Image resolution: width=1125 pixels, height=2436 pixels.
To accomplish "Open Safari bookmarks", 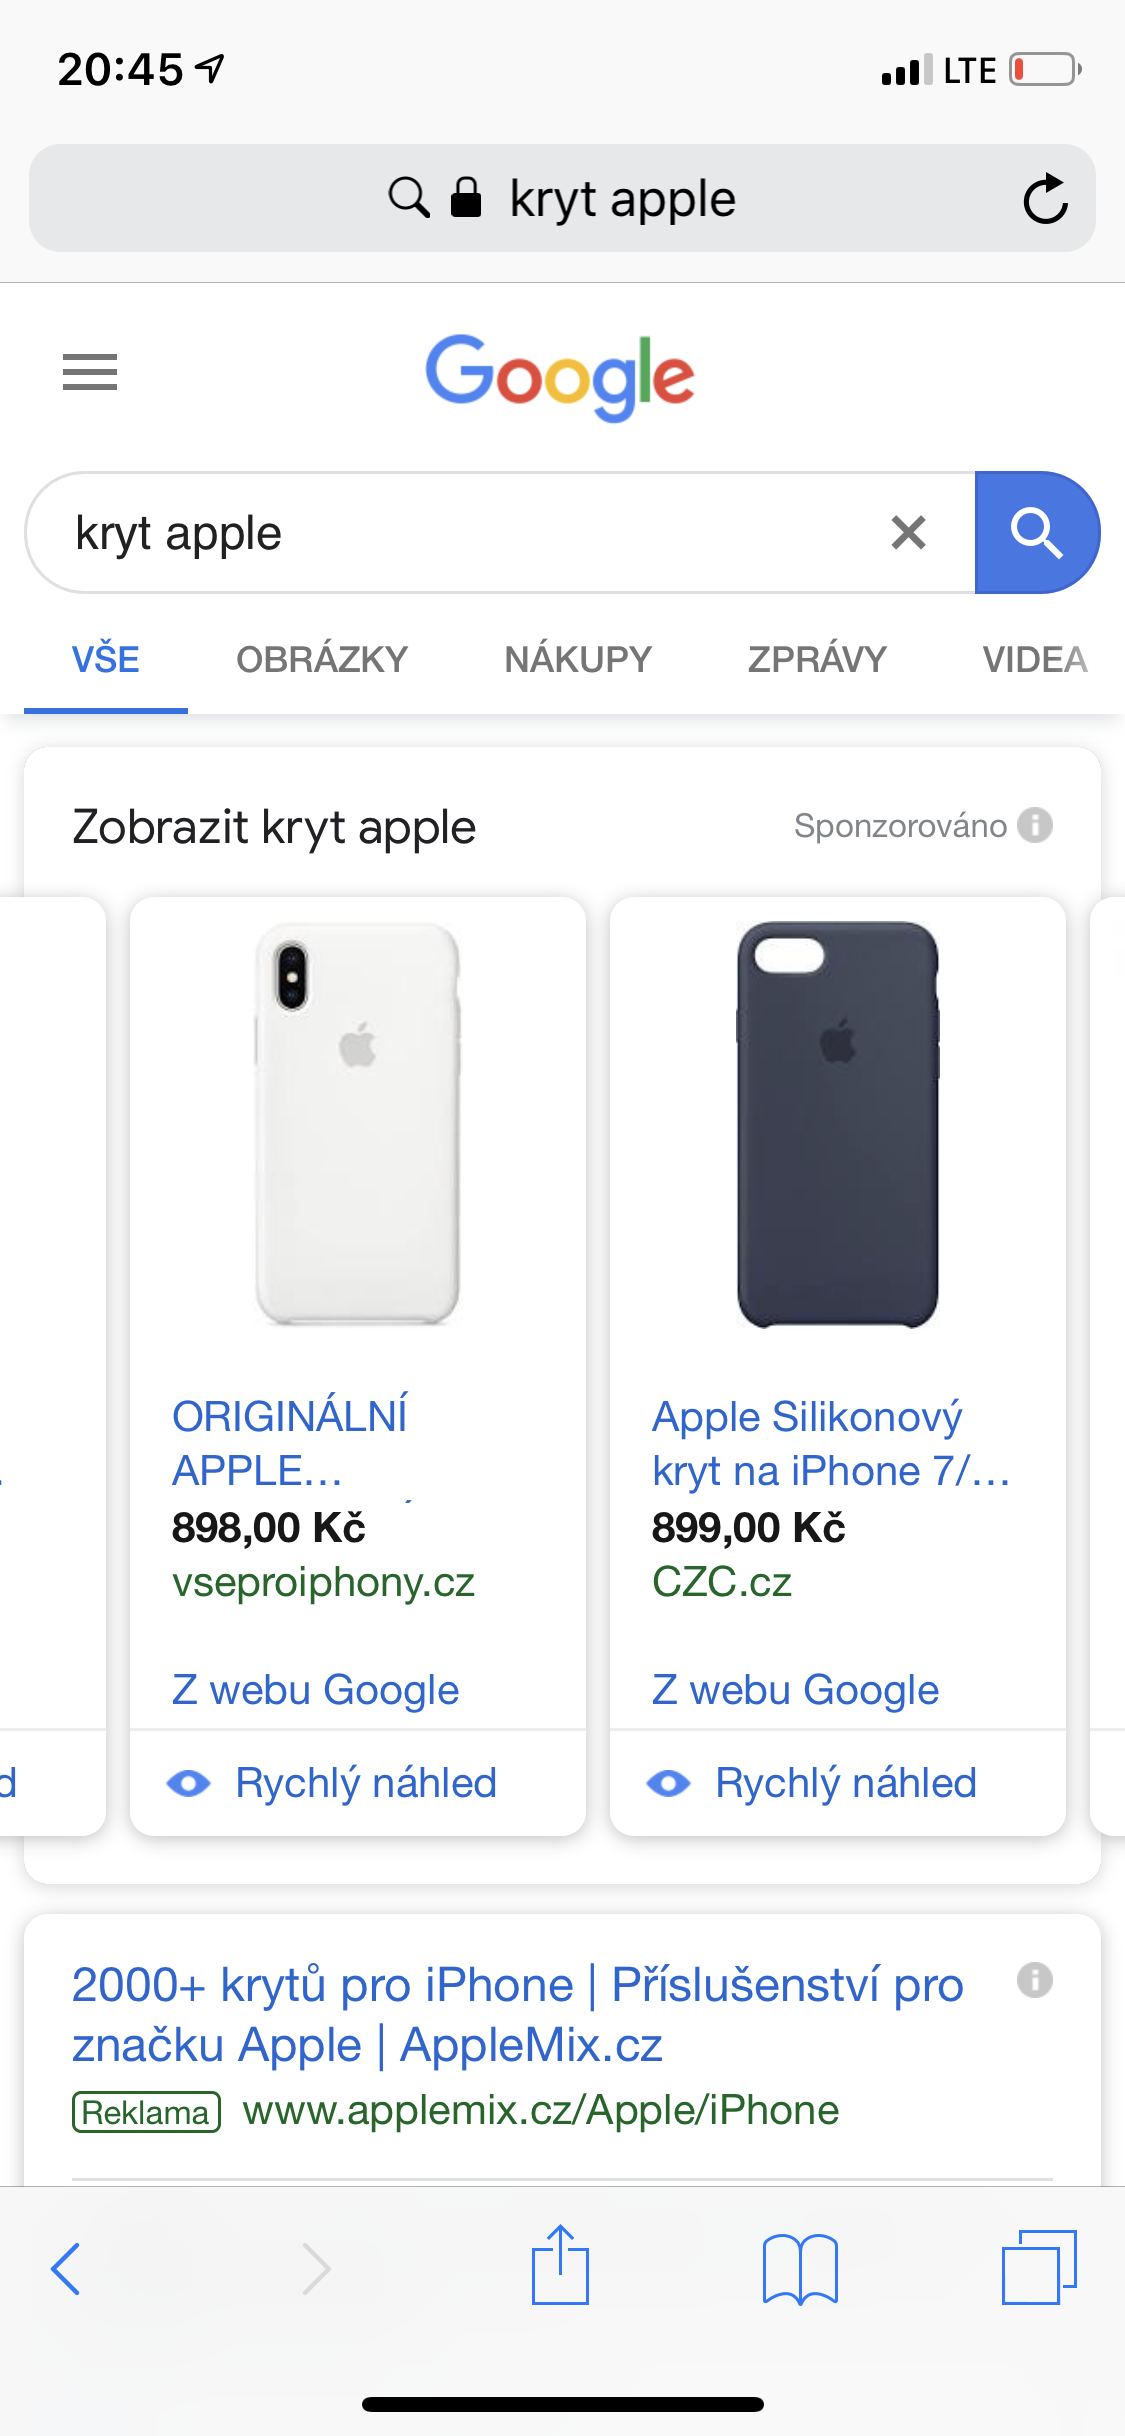I will pos(800,2268).
